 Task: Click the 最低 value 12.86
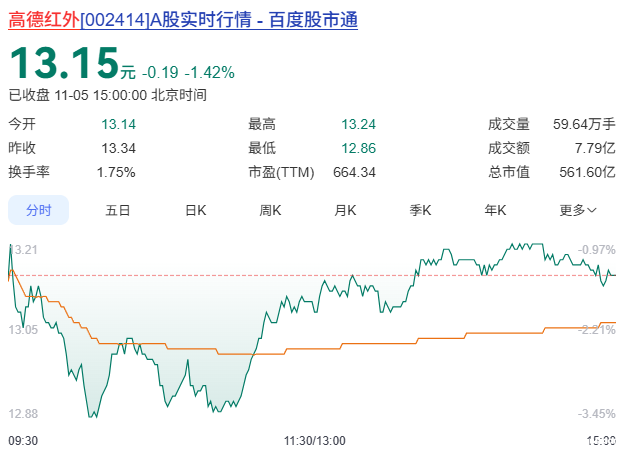358,148
